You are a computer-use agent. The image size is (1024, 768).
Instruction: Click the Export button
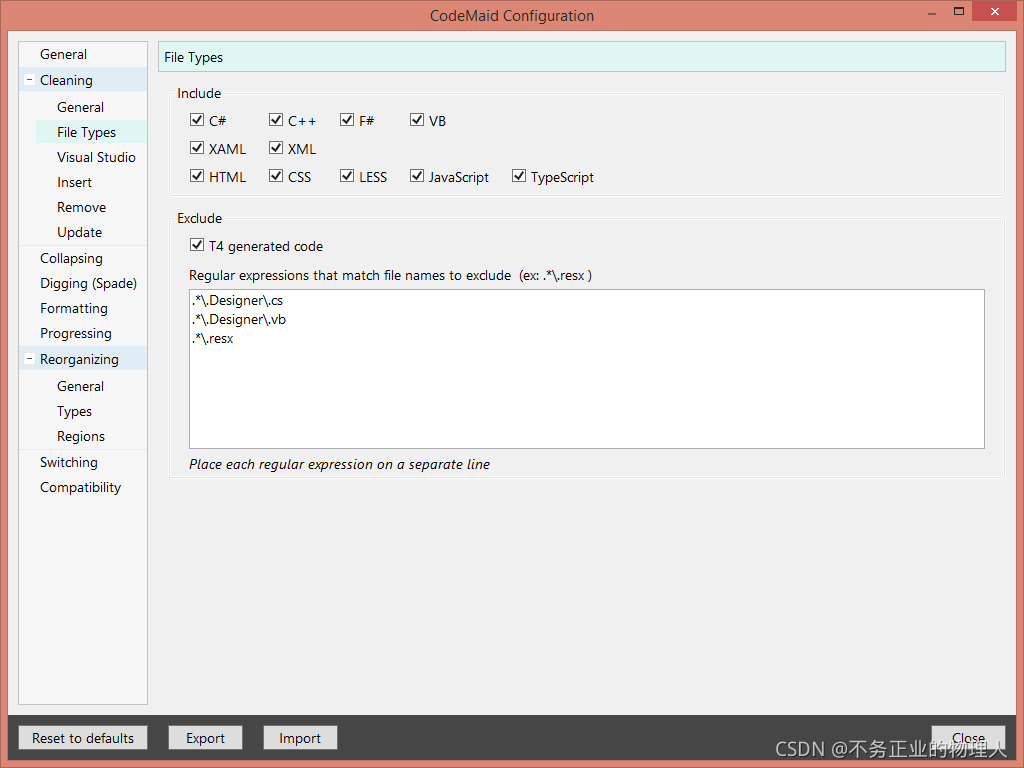click(x=205, y=738)
